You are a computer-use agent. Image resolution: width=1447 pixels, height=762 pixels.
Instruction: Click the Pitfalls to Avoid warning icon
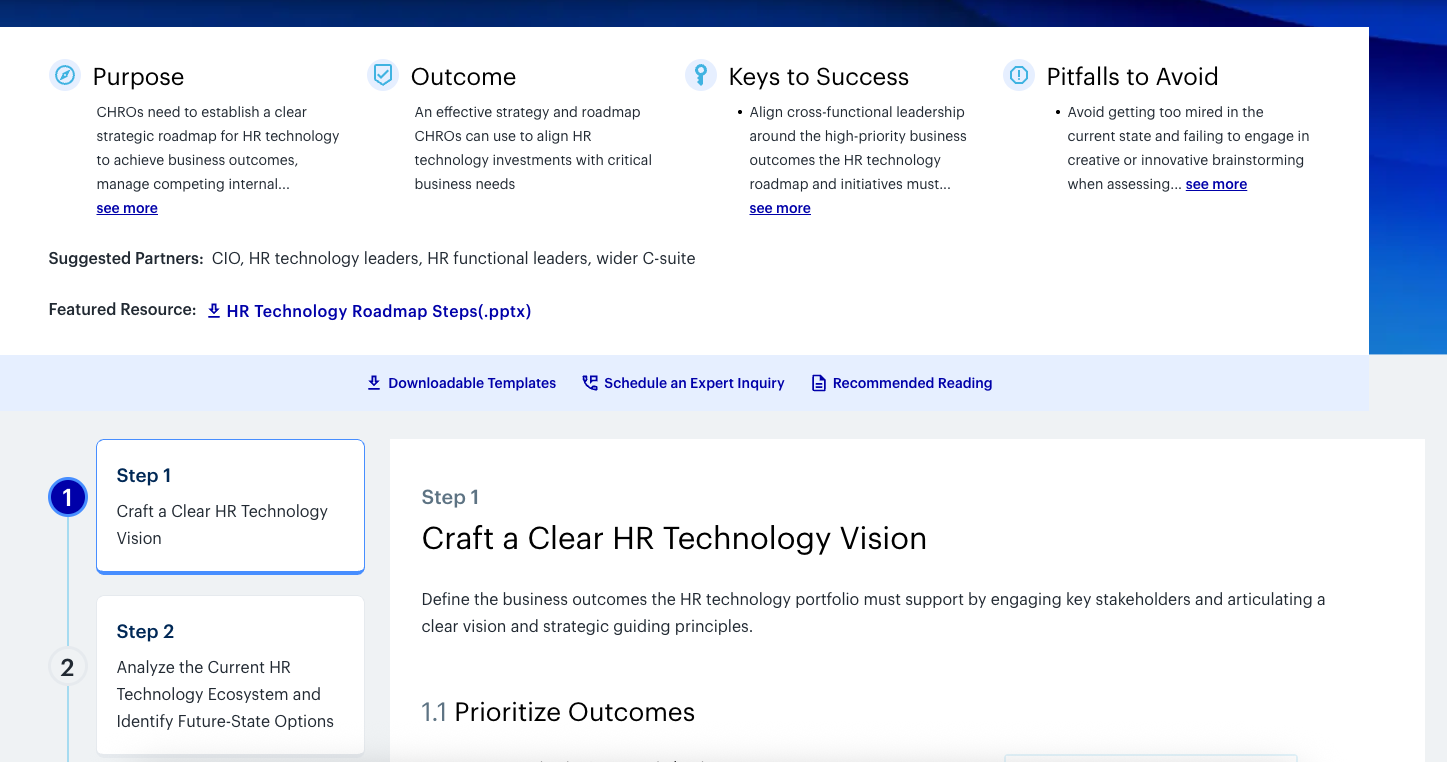1018,75
